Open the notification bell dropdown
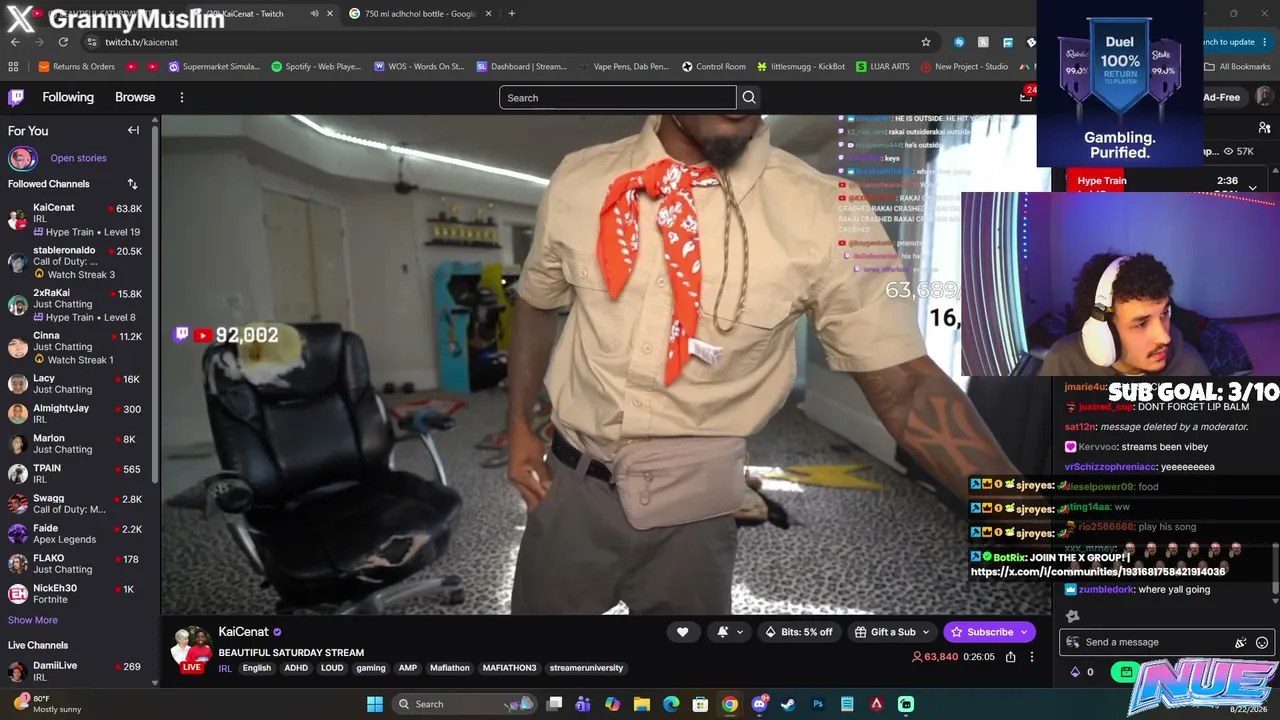The width and height of the screenshot is (1280, 720). 730,632
